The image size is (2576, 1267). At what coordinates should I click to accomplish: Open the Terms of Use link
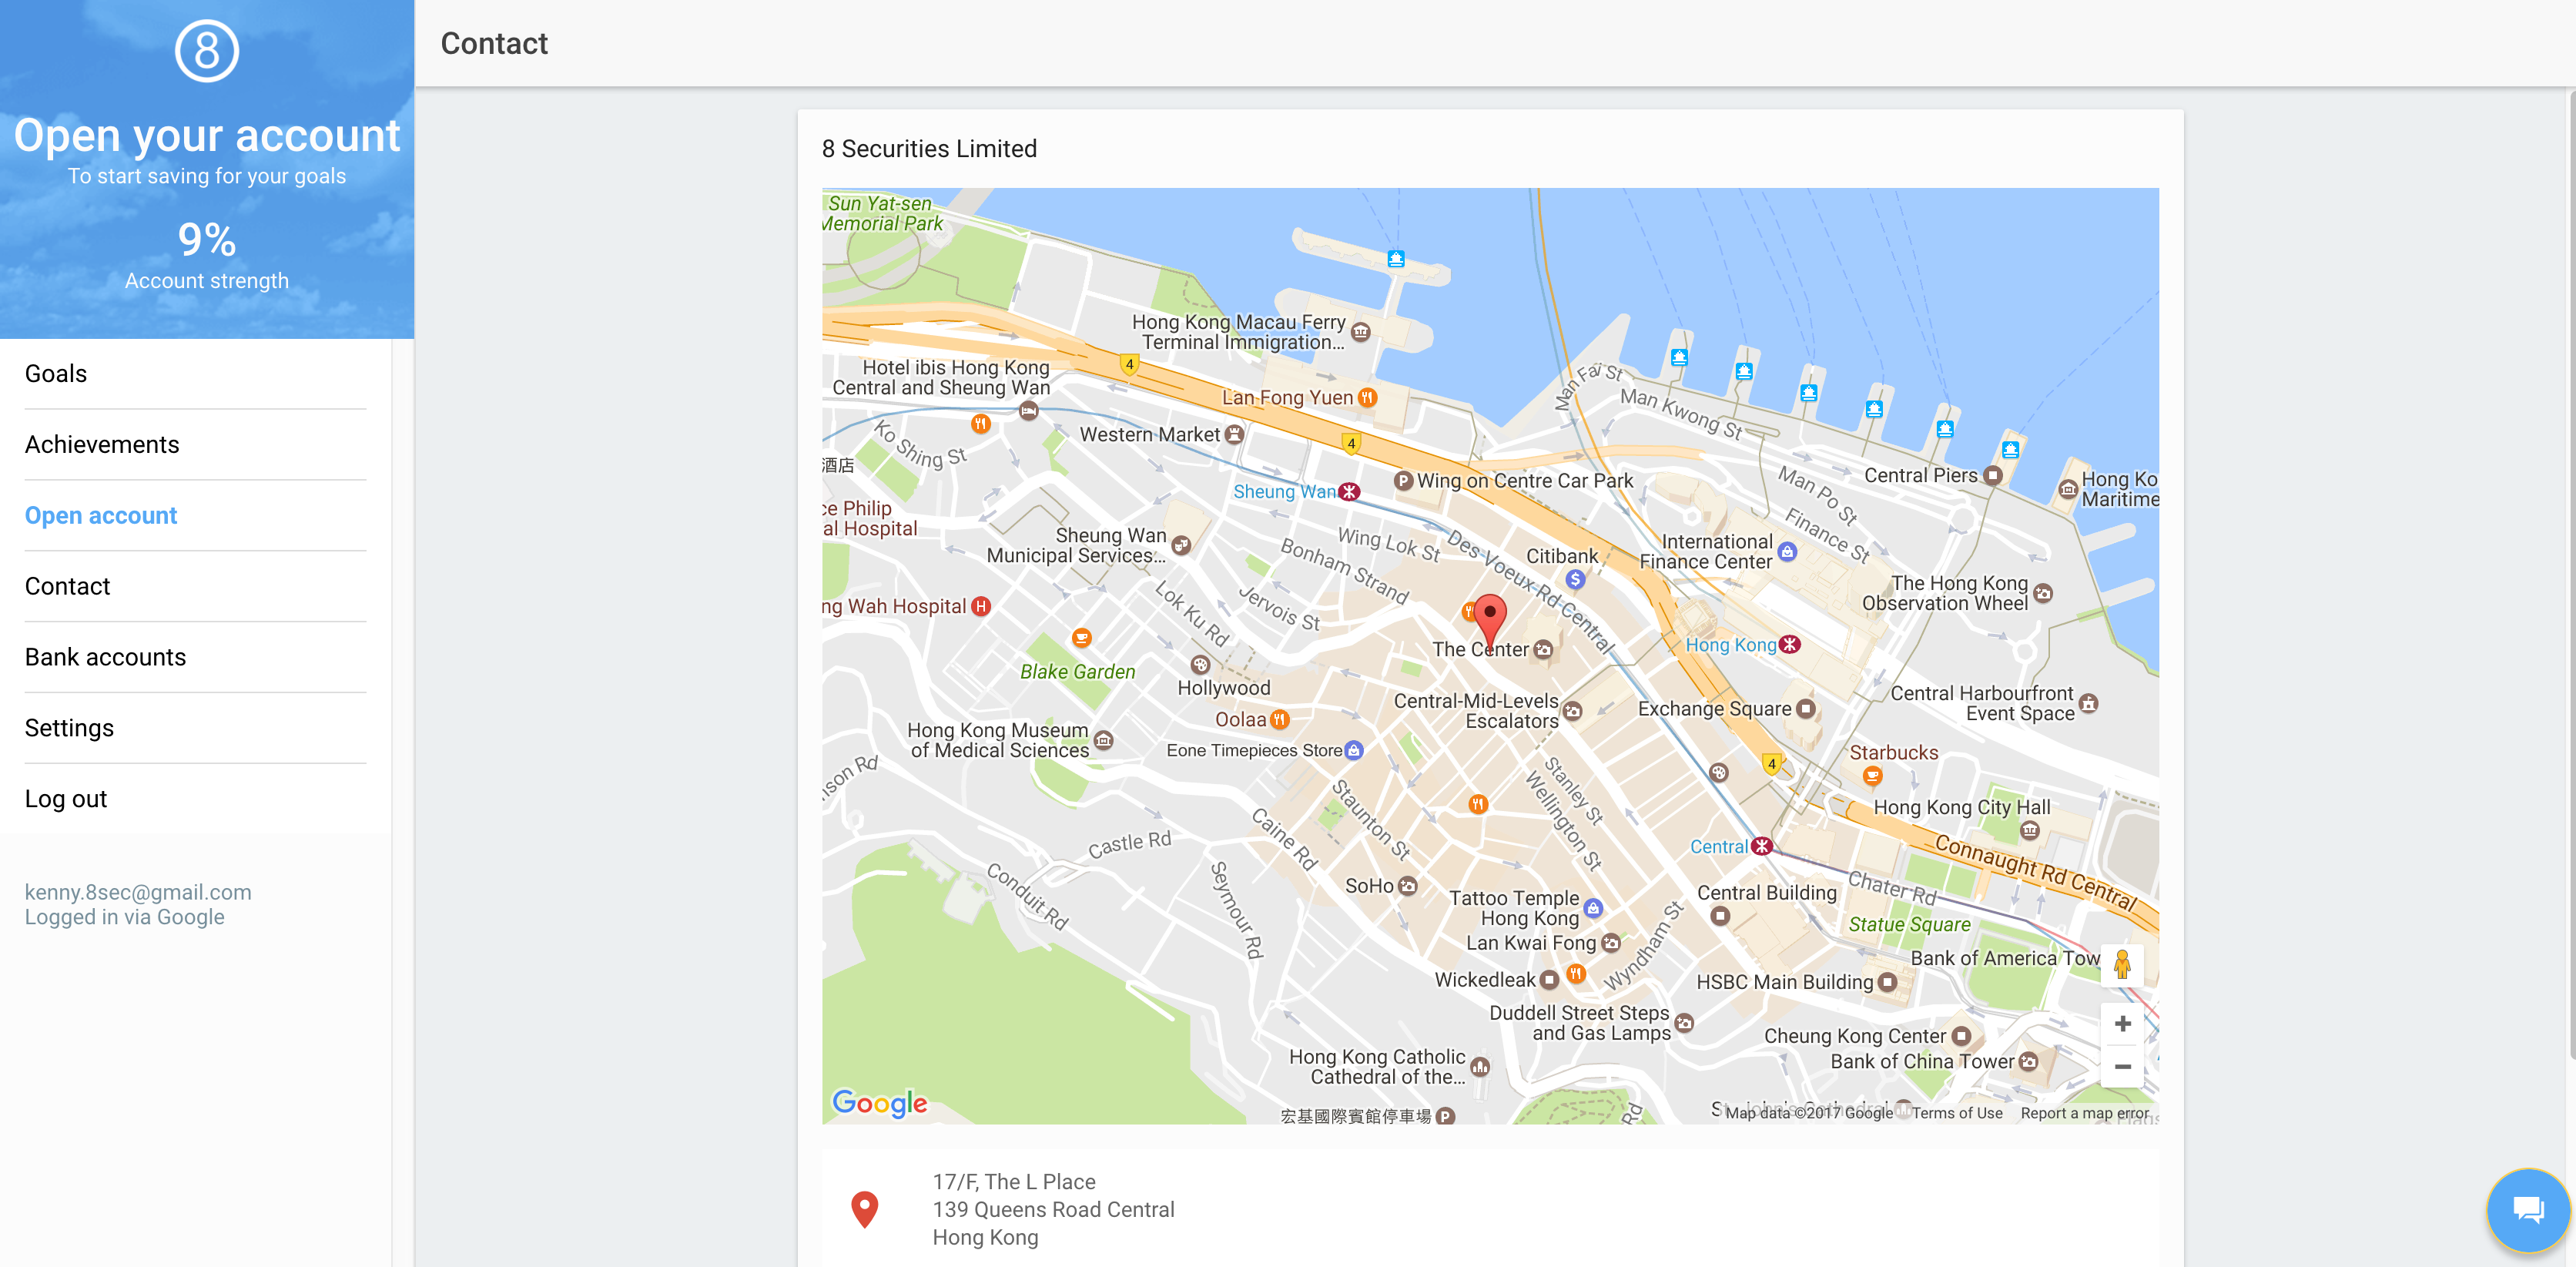click(1957, 1113)
